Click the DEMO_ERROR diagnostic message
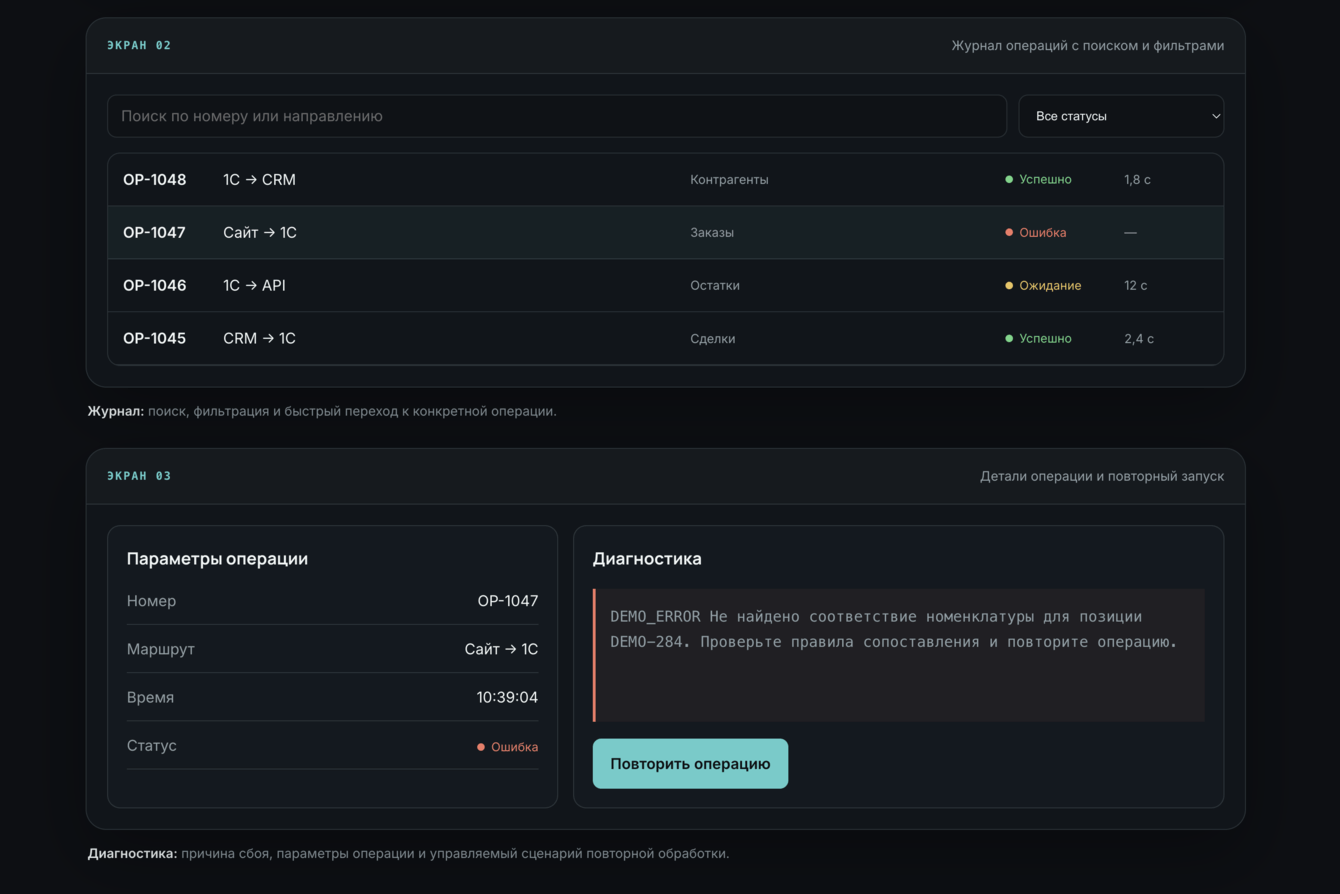This screenshot has width=1340, height=894. pos(899,655)
